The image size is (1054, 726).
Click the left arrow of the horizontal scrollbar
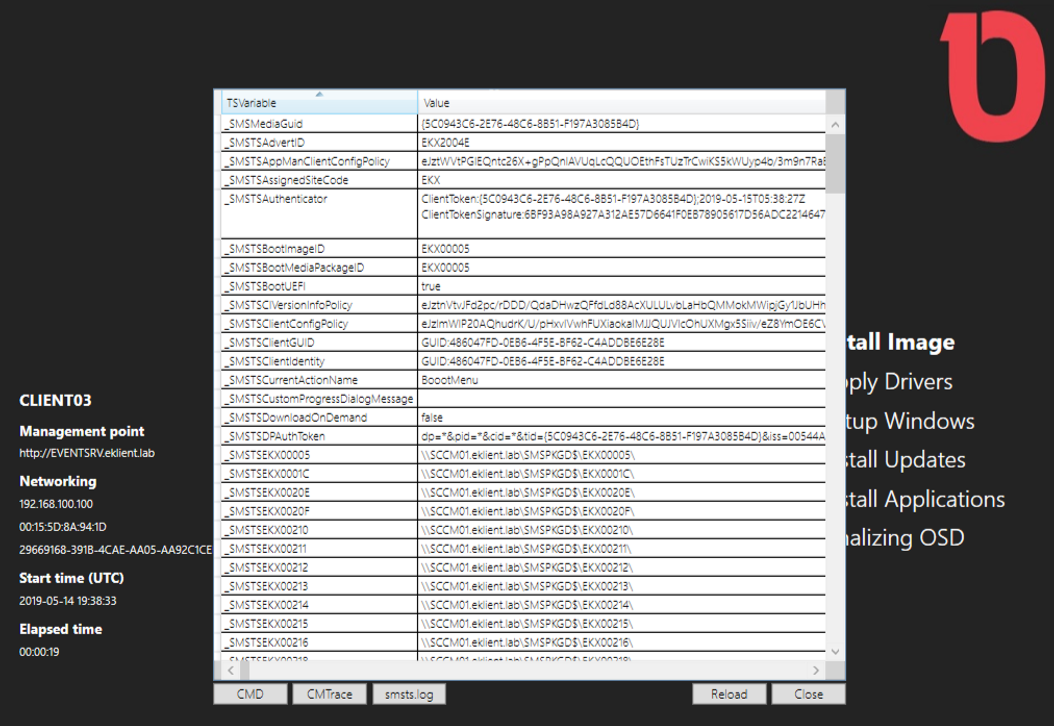pos(229,670)
